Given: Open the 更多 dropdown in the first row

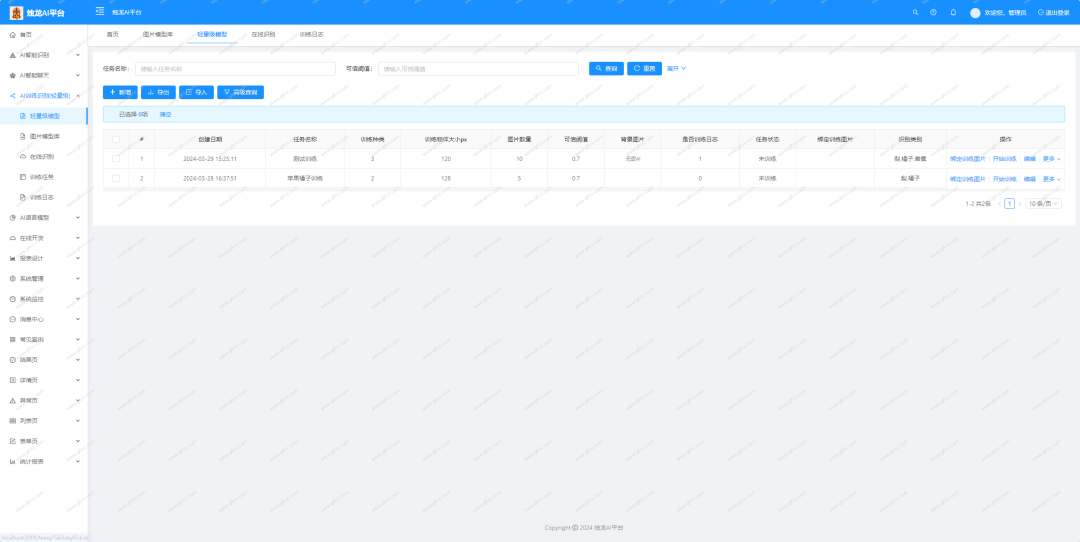Looking at the screenshot, I should click(1052, 158).
